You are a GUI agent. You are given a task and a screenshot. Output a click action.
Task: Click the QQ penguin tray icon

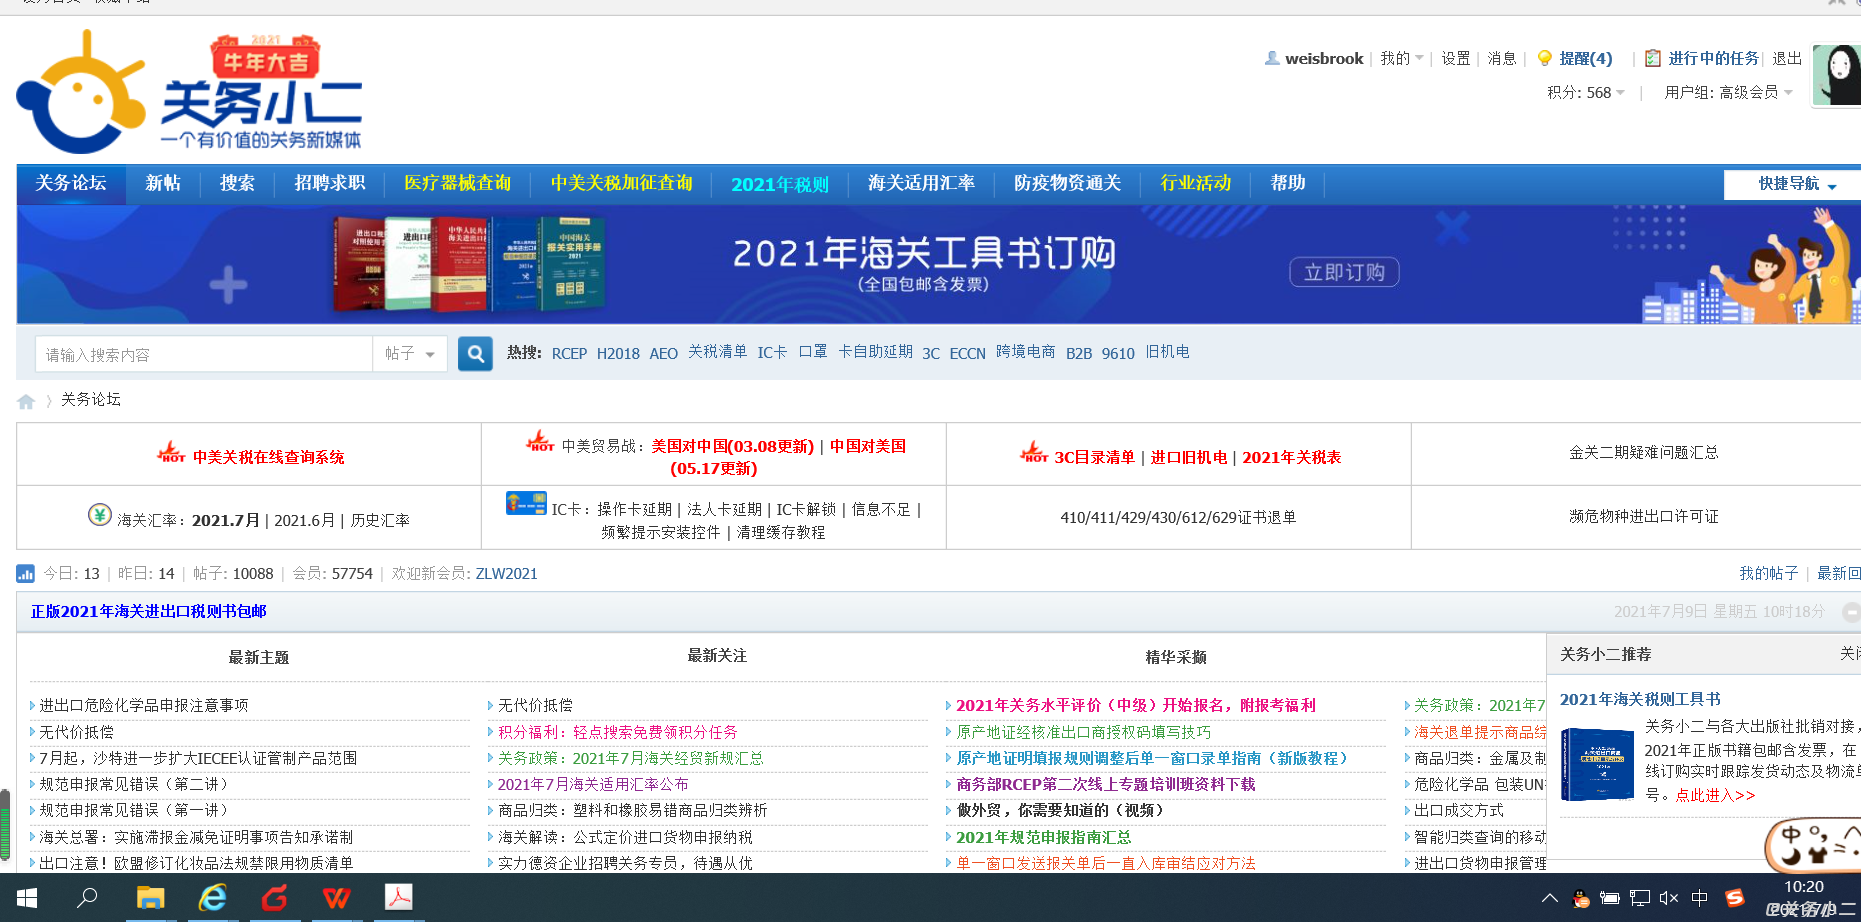[1581, 898]
